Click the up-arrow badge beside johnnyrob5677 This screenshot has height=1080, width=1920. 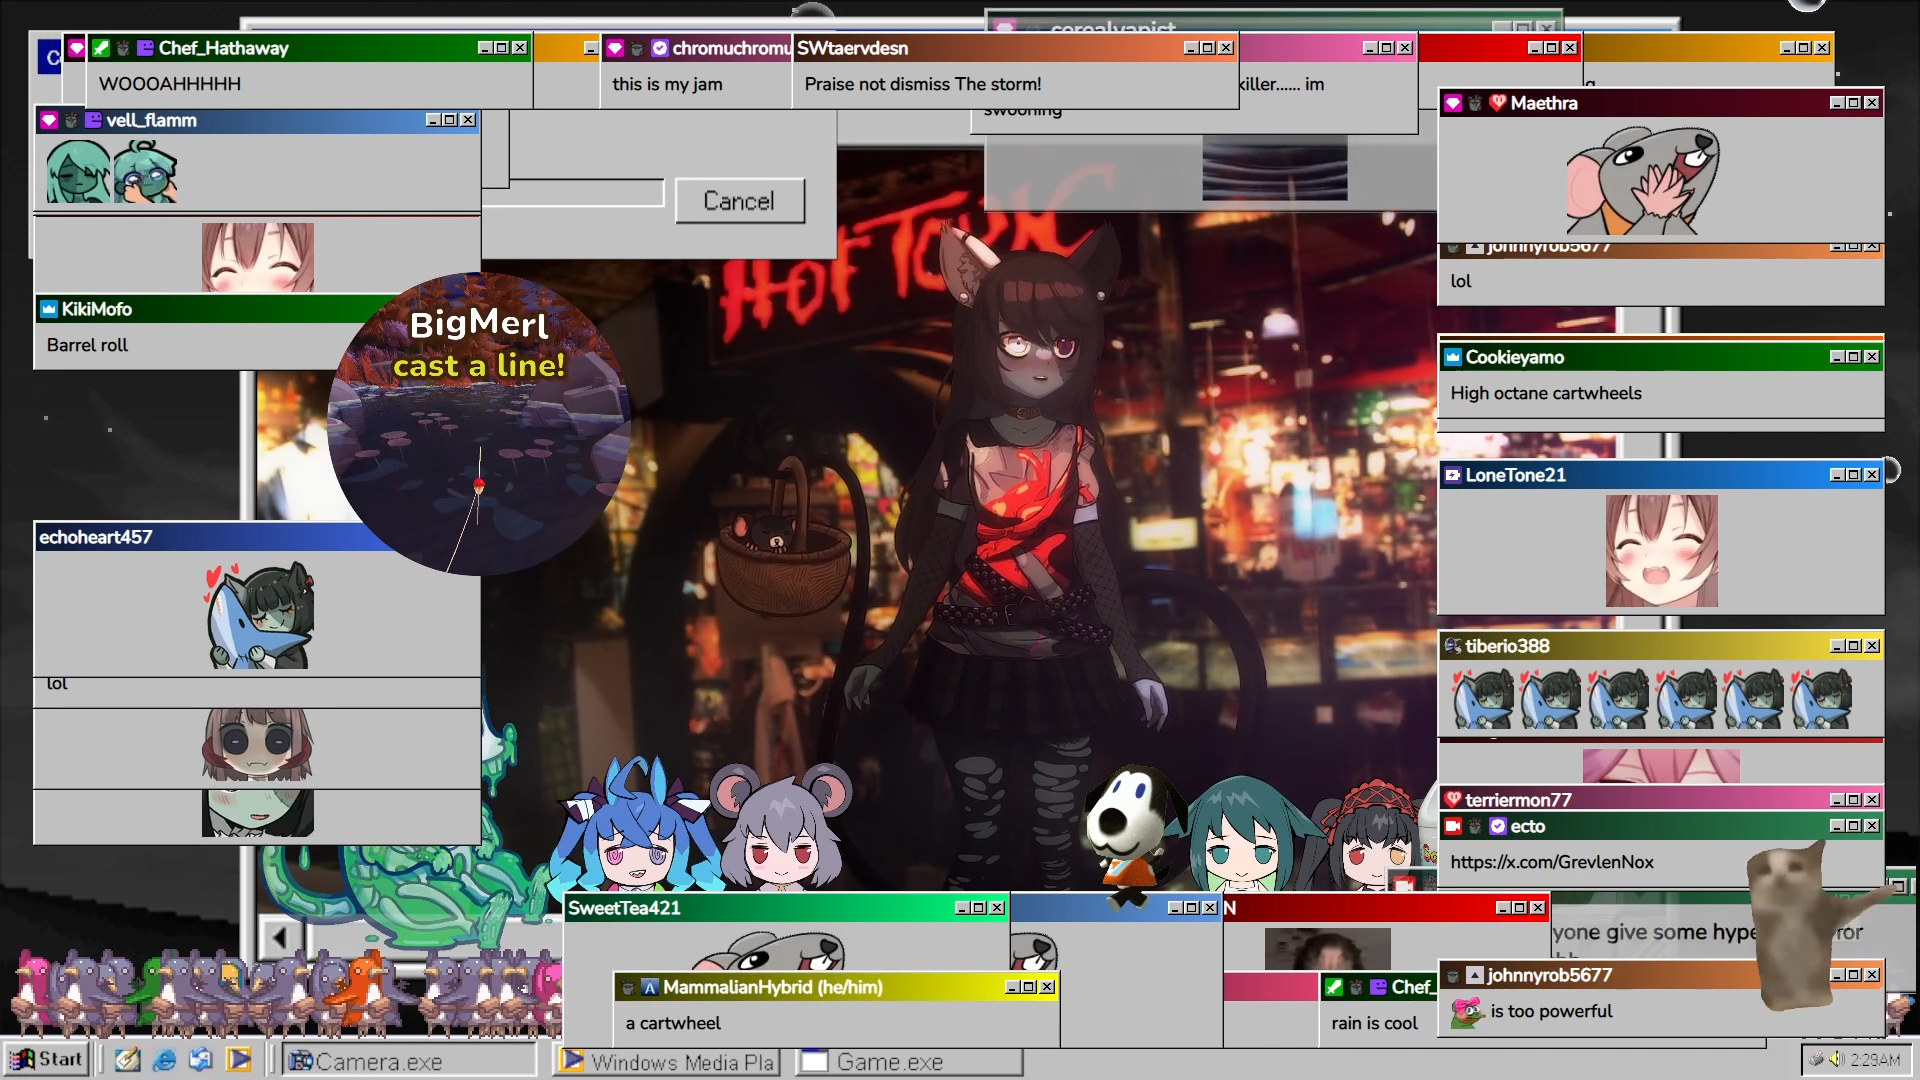click(1475, 975)
